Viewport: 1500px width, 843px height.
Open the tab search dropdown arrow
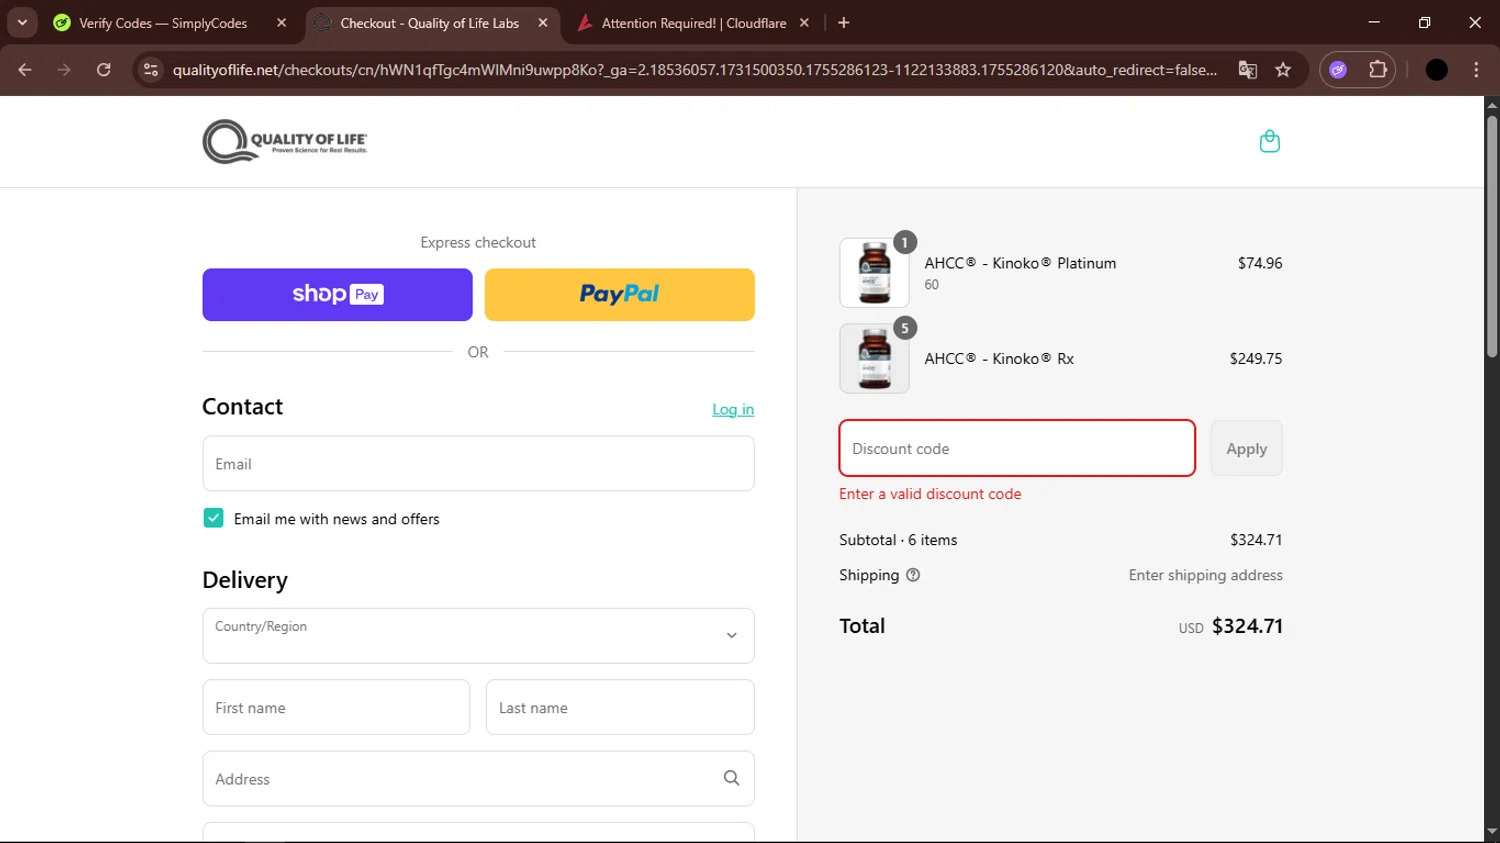(x=22, y=22)
